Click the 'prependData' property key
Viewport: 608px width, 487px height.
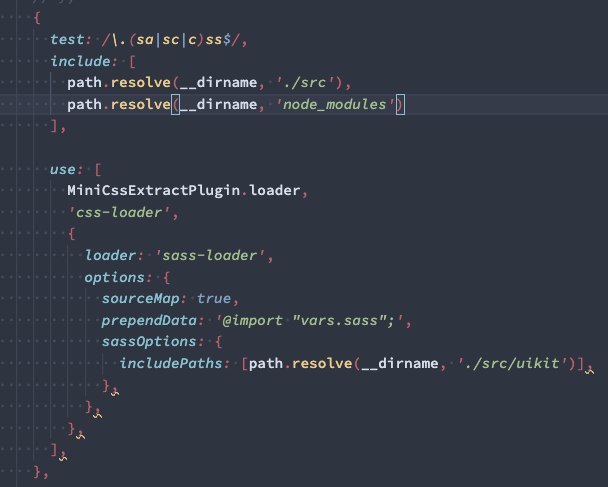149,321
